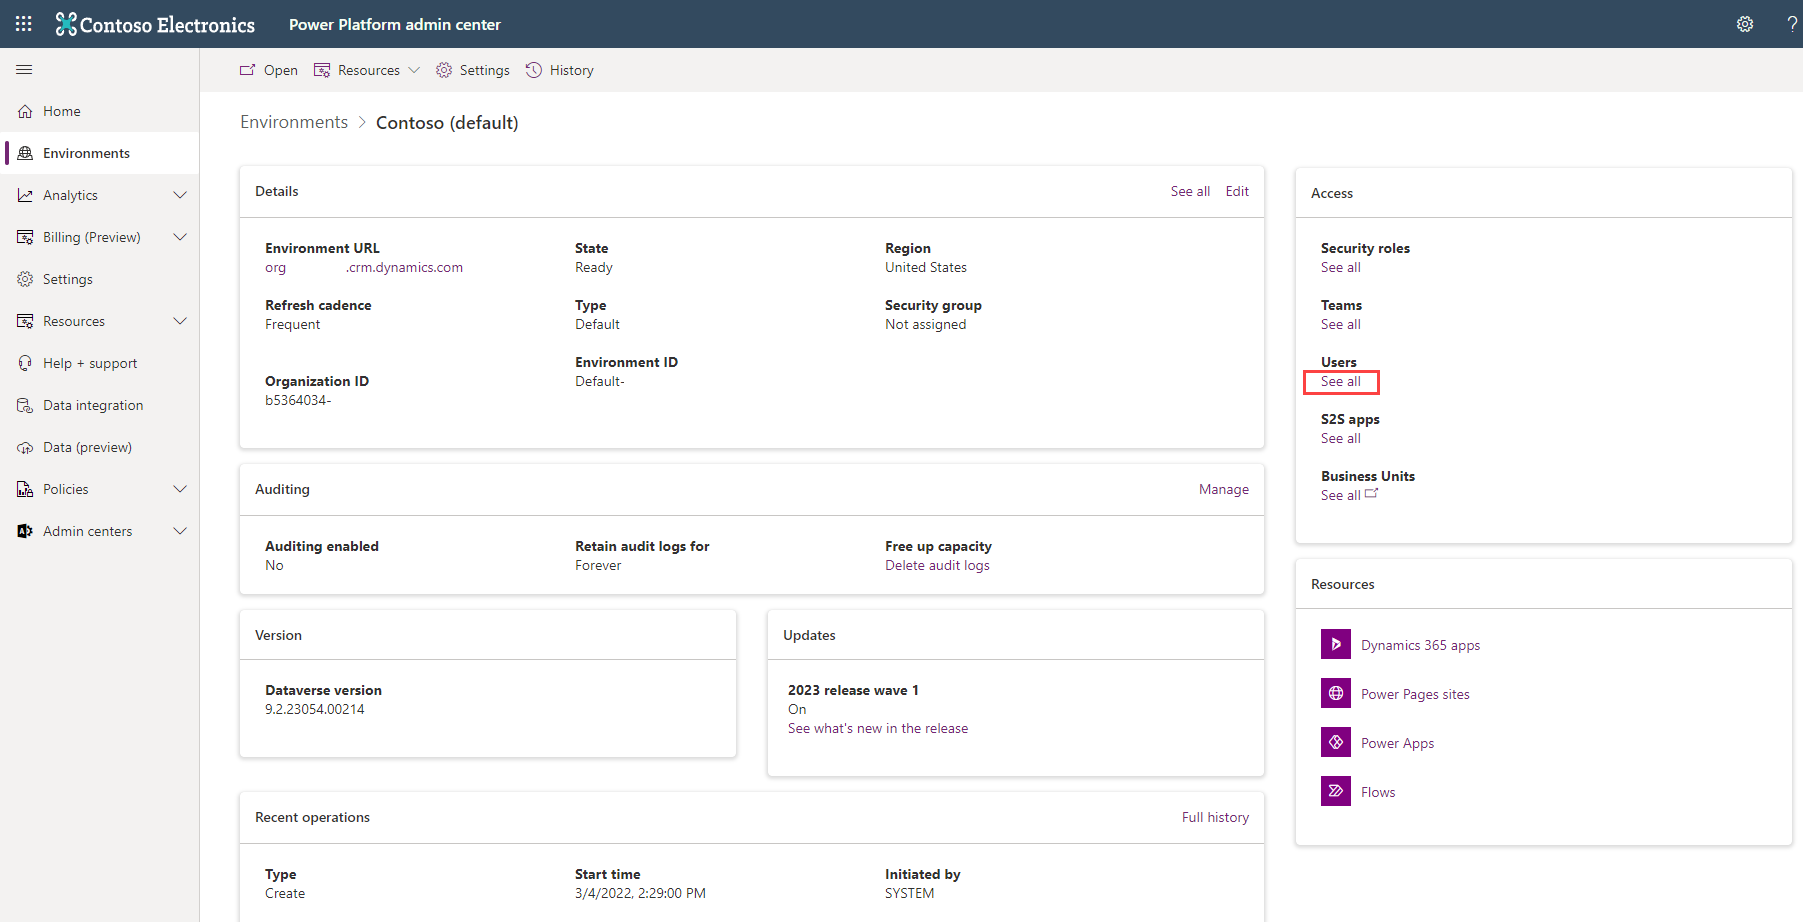Go to Environments breadcrumb link

pyautogui.click(x=294, y=122)
